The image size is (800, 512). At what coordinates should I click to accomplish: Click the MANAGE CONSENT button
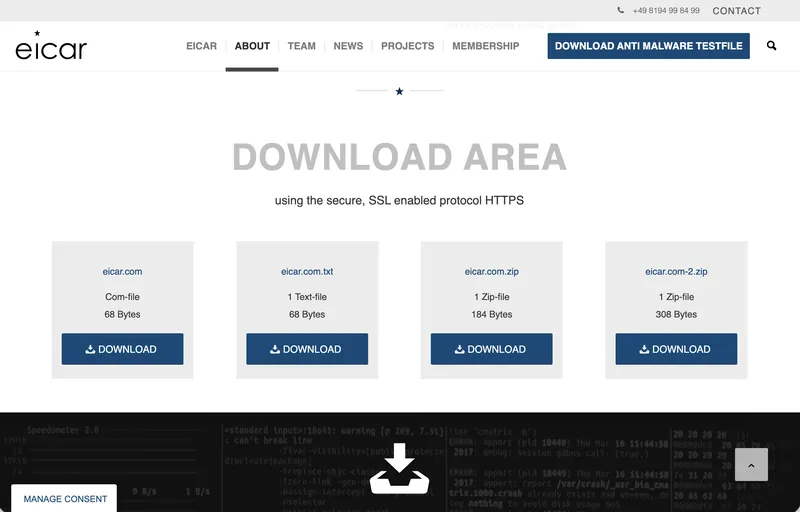[65, 499]
